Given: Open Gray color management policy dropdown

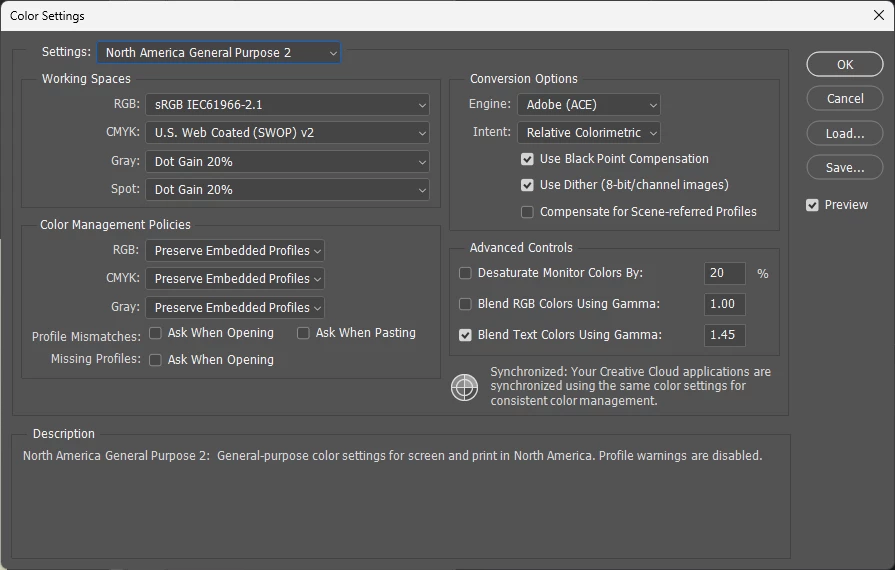Looking at the screenshot, I should pos(235,308).
